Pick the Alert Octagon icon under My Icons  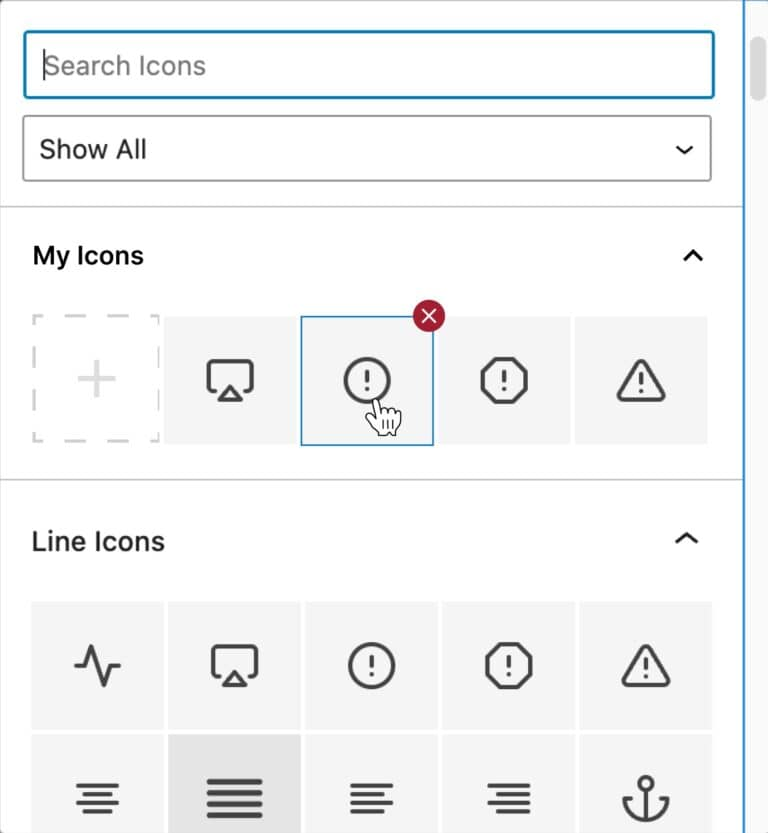pos(504,379)
